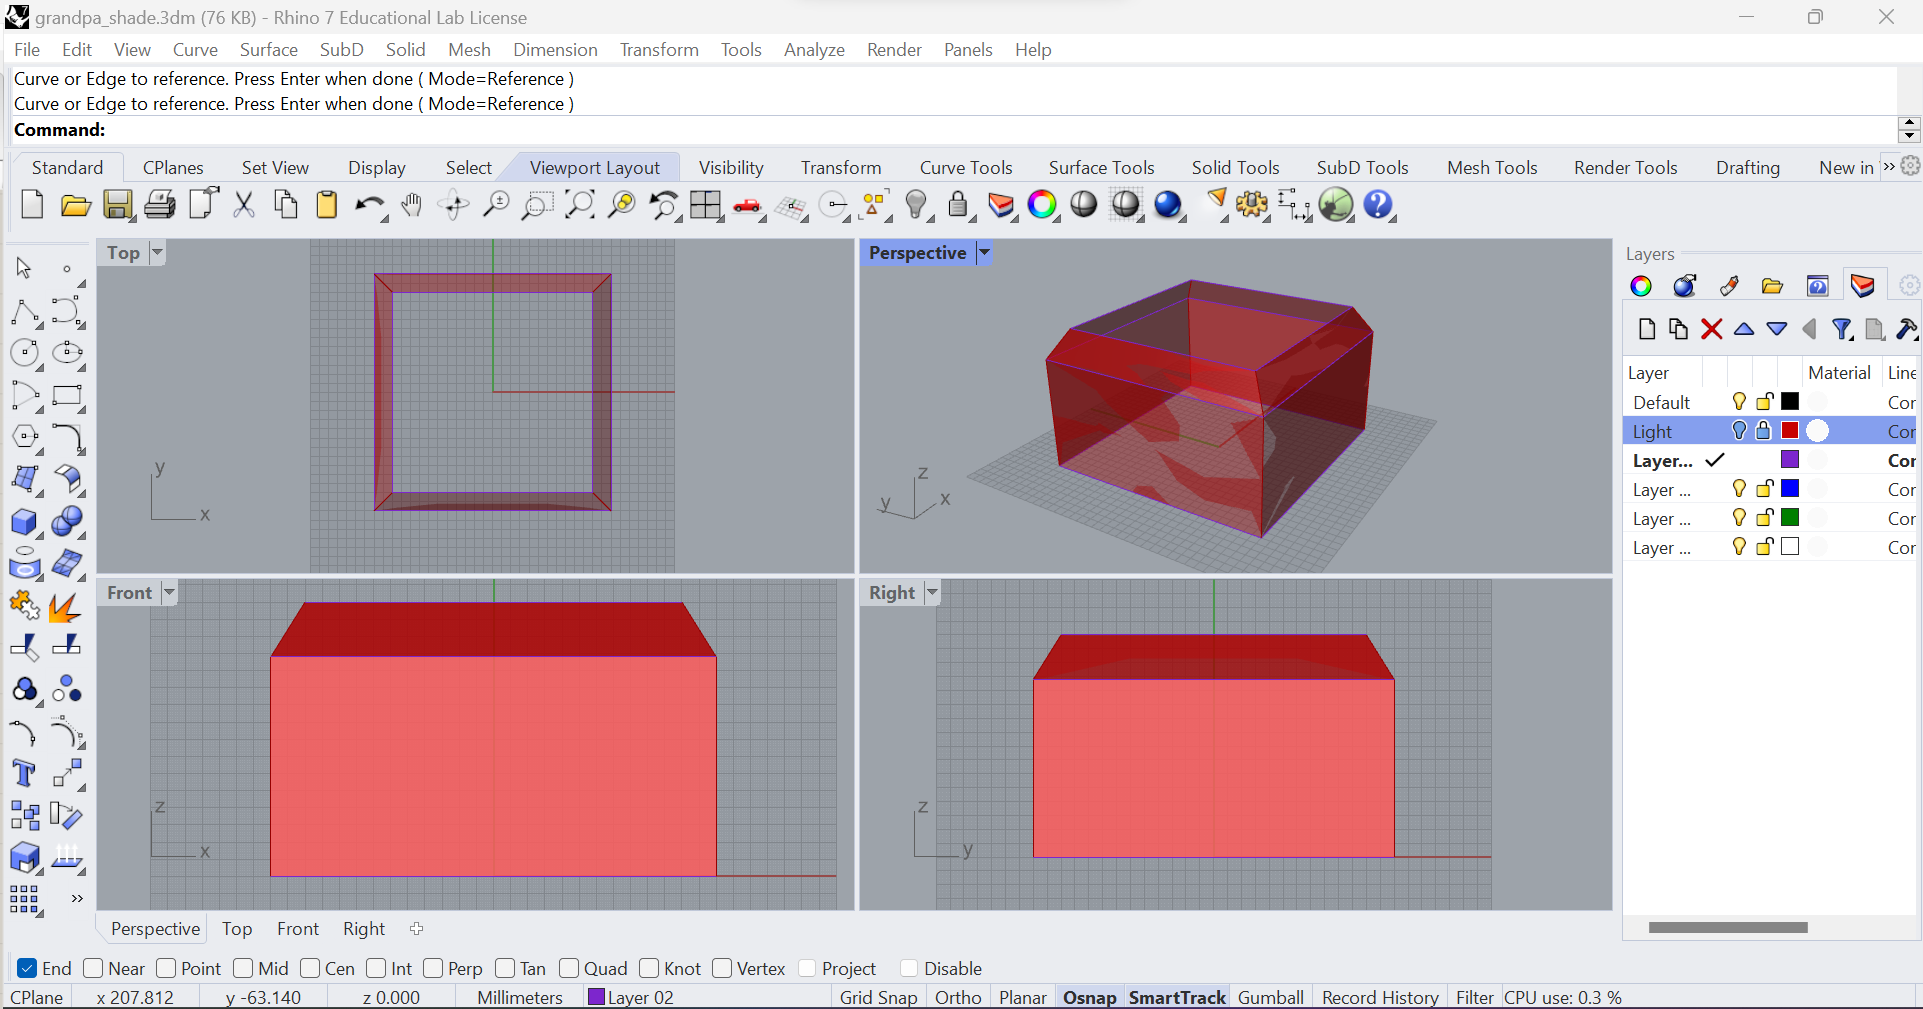1923x1009 pixels.
Task: Click the Print icon in toolbar
Action: tap(160, 205)
